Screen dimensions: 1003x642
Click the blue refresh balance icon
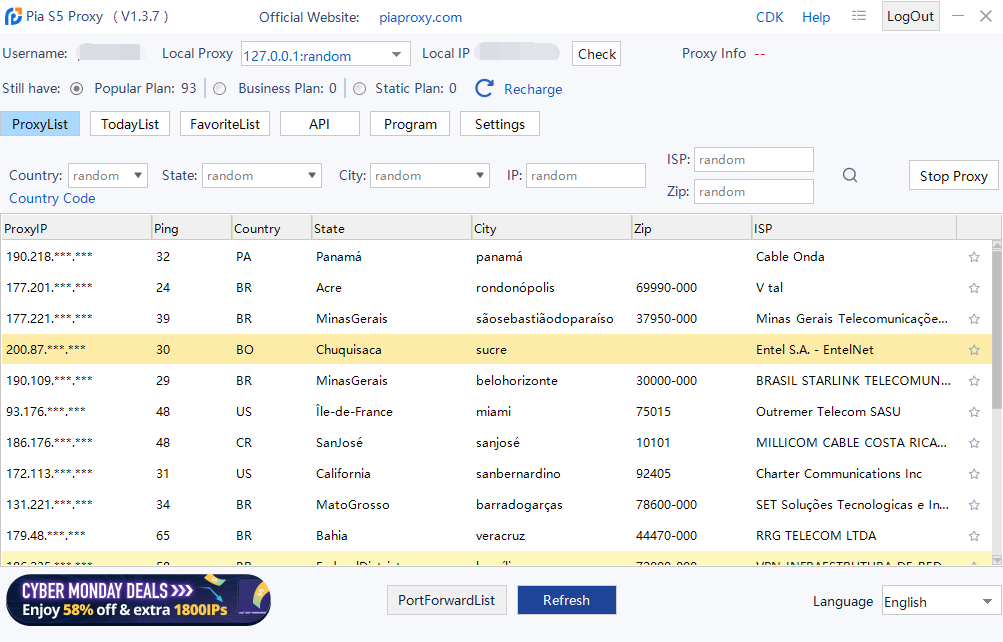(484, 88)
